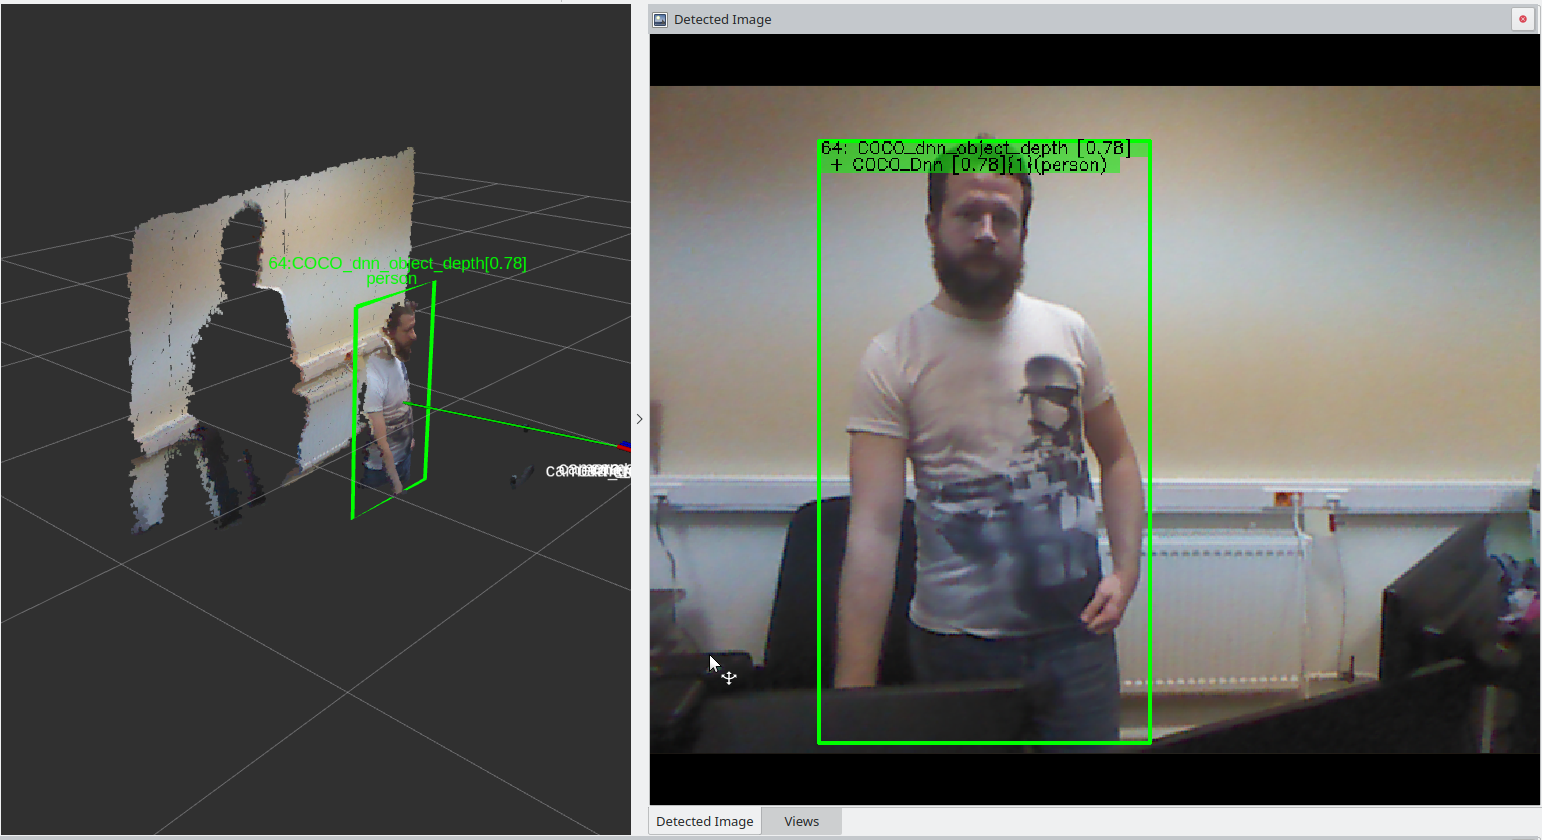Collapse the right panel using the chevron arrow
Viewport: 1542px width, 840px height.
(x=639, y=419)
